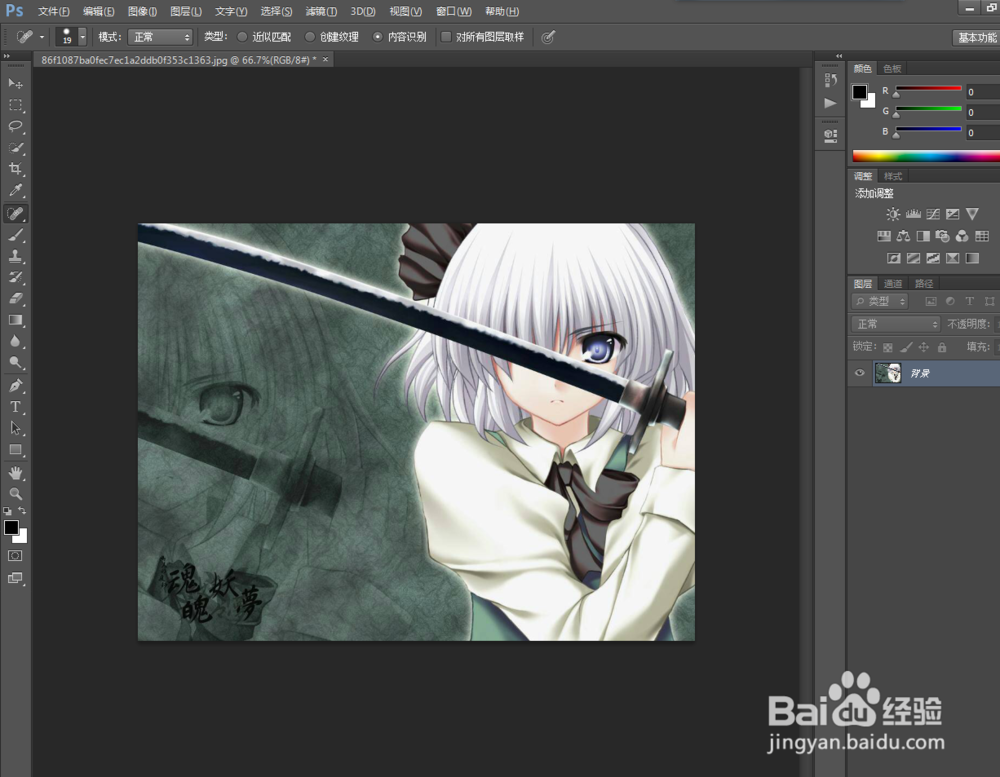Select 创建纹理 radio option
1000x777 pixels.
(310, 37)
